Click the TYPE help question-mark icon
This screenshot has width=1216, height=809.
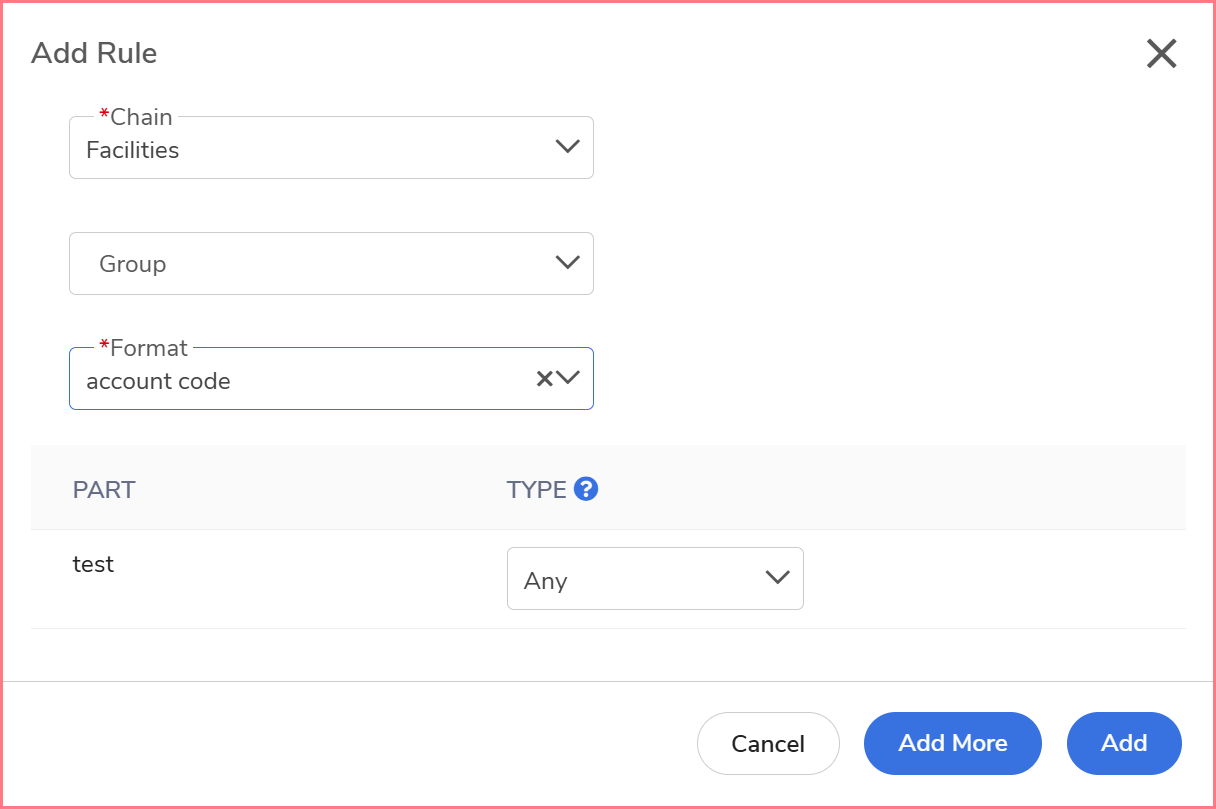point(587,489)
